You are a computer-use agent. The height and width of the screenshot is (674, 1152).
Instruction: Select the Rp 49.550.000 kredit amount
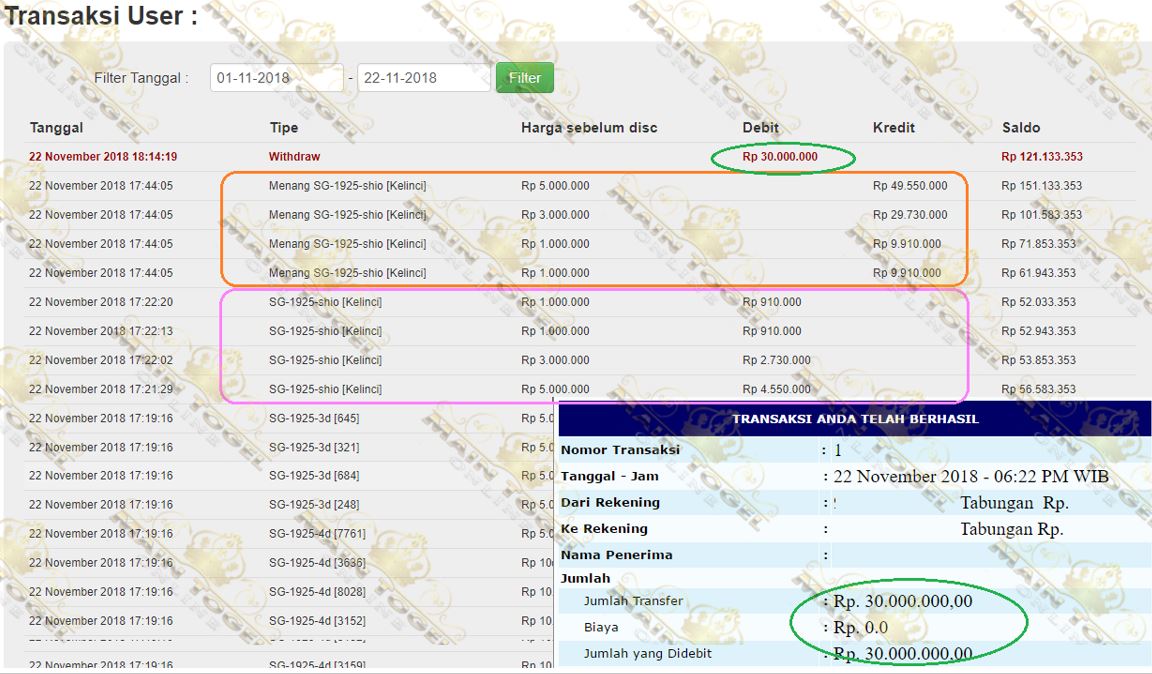(x=906, y=186)
